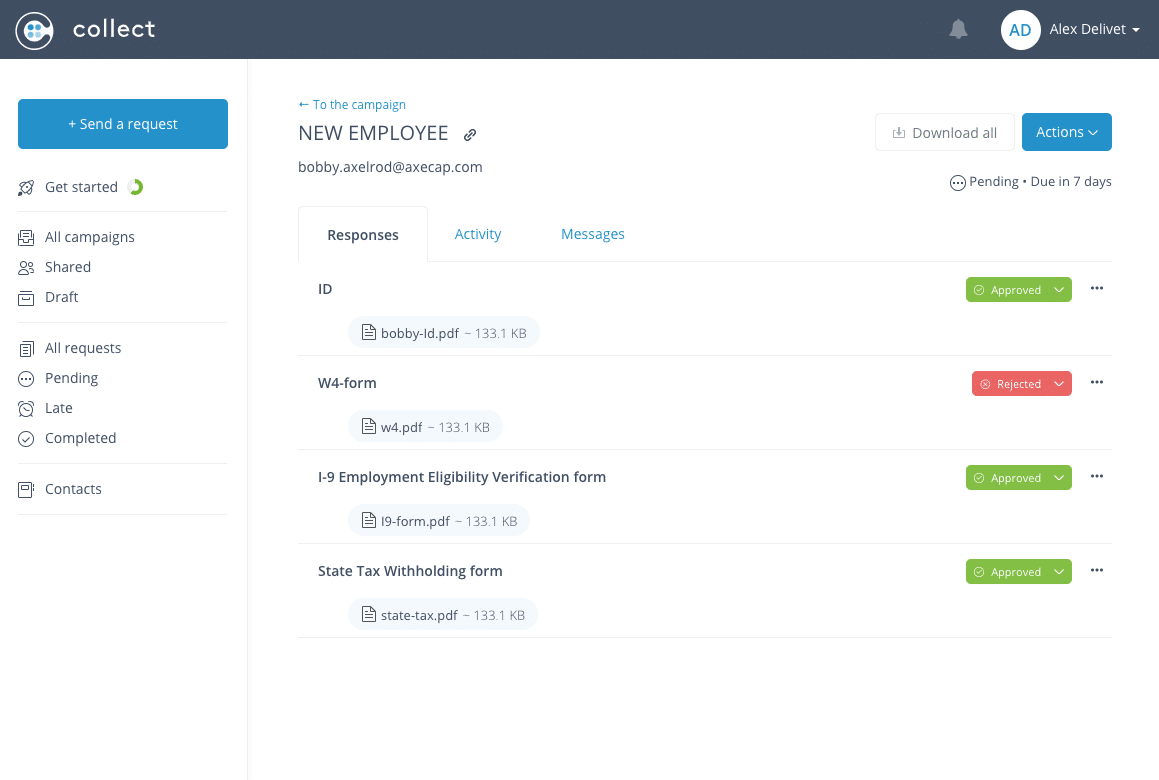Click the Send a request button
Viewport: 1159px width, 780px height.
pos(123,124)
